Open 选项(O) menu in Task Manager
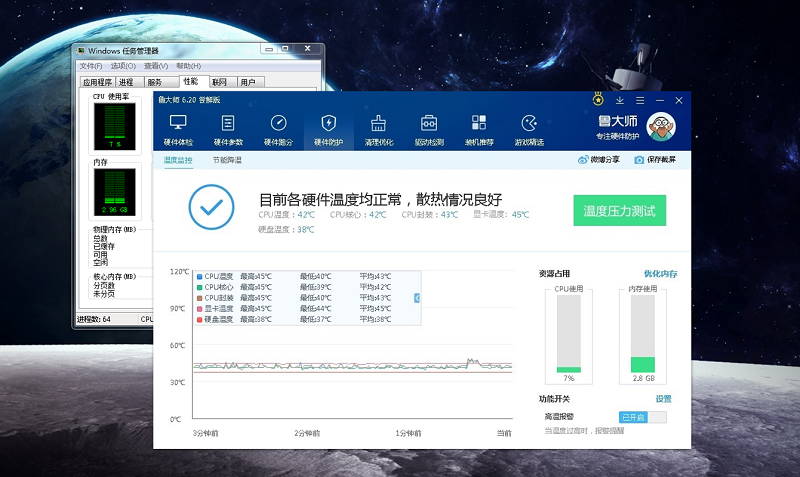The image size is (800, 477). (123, 66)
